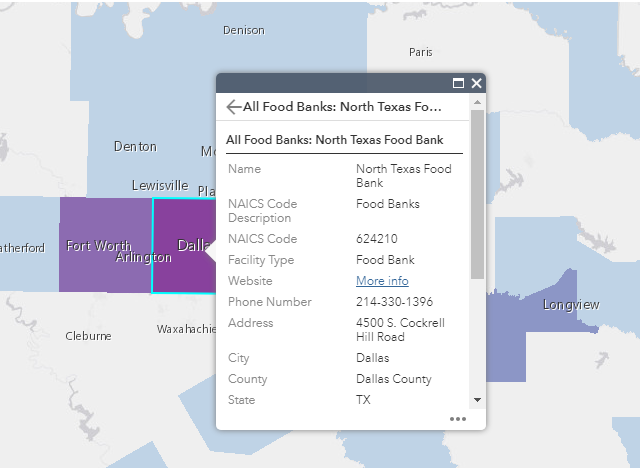Click the popup heading All Food Banks title
Screen dimensions: 640x468
coord(334,140)
